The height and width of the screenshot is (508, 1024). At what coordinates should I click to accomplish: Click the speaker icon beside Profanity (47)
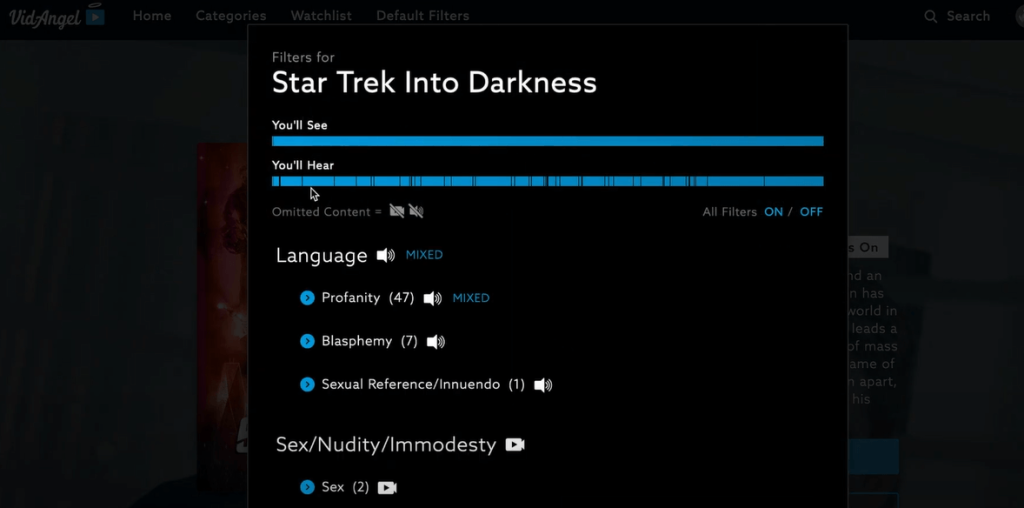432,298
